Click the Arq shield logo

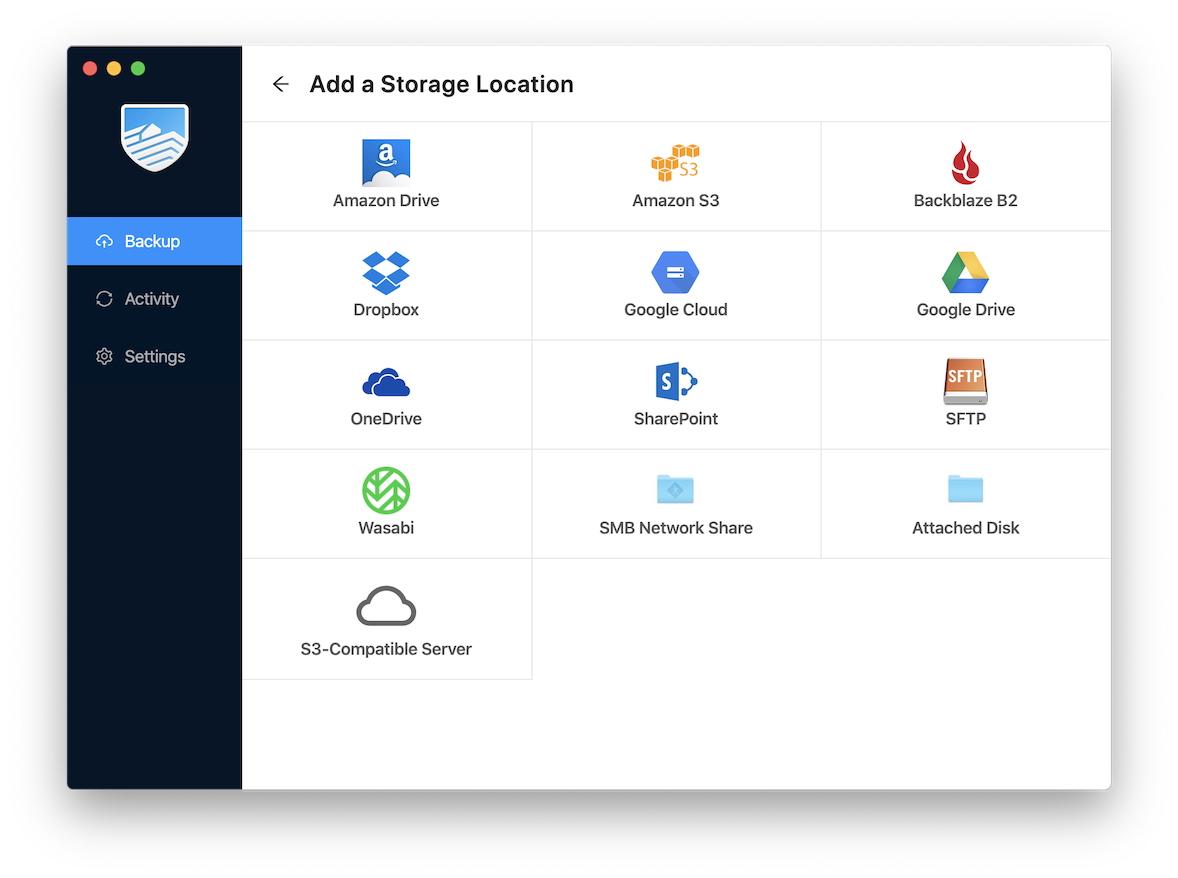point(155,137)
